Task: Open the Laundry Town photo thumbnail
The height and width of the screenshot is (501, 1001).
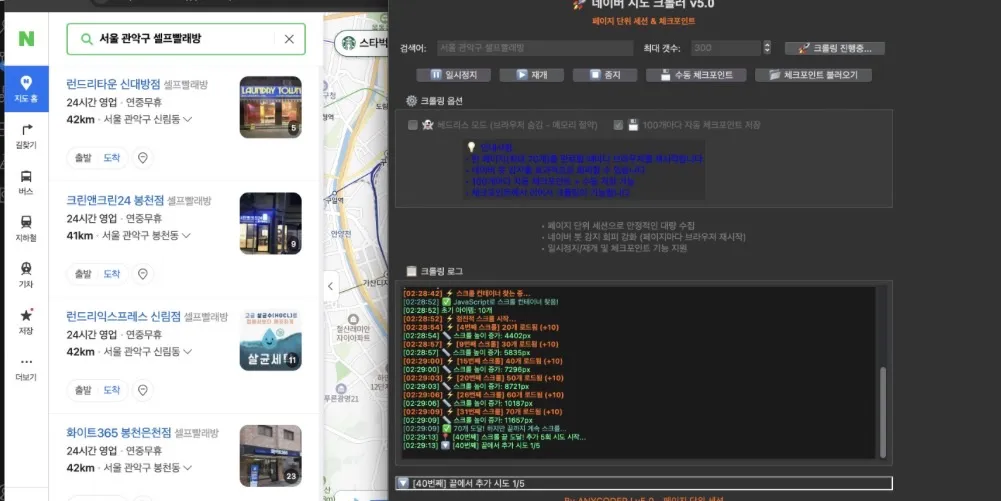Action: pos(271,107)
